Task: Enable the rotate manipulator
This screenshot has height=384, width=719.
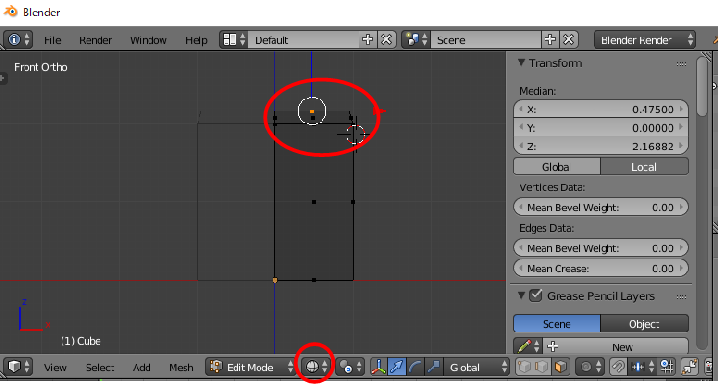Action: point(415,367)
